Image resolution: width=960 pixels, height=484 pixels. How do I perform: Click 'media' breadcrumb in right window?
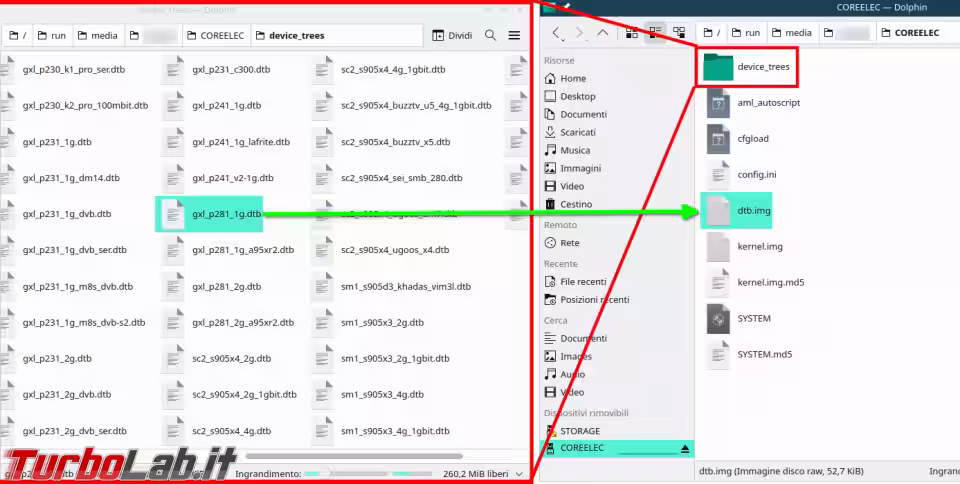793,33
